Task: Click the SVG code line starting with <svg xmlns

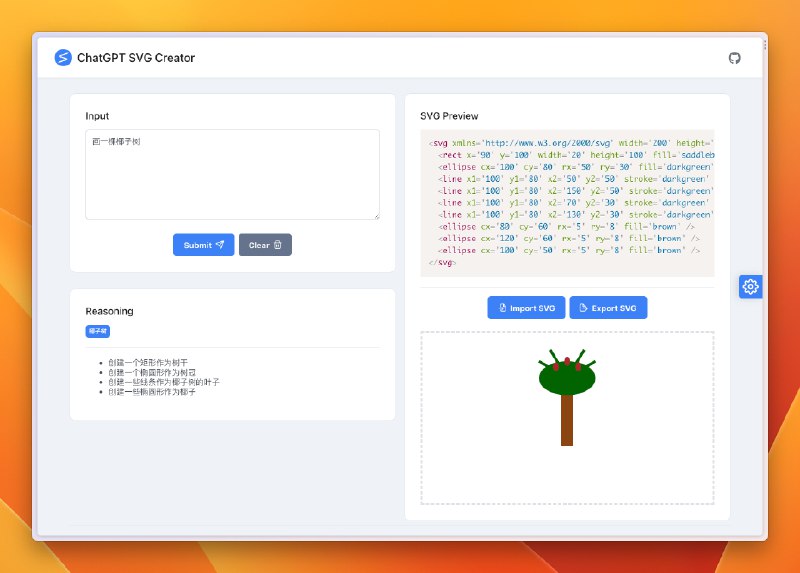Action: click(x=571, y=143)
